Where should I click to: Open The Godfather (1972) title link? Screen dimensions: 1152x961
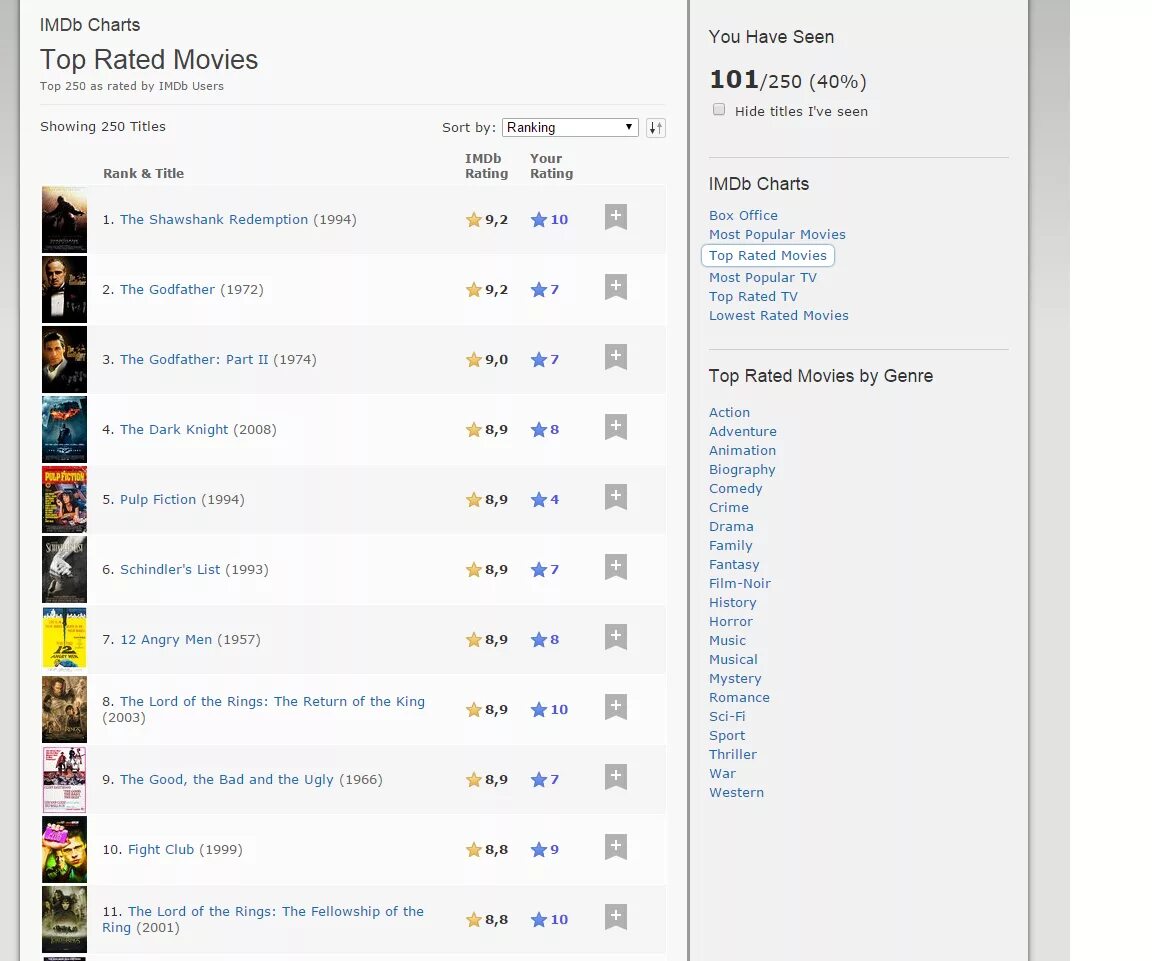coord(168,289)
